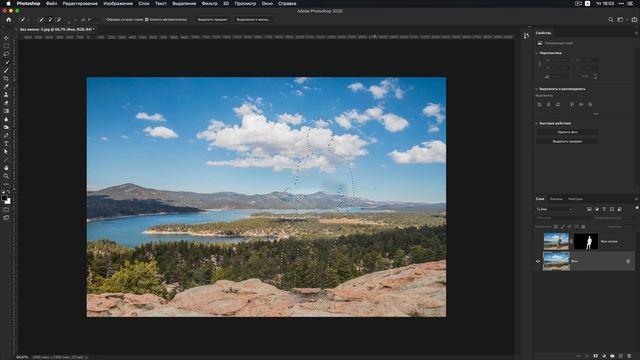Select the Rectangular Marquee tool
Viewport: 640px width, 360px height.
[6, 46]
